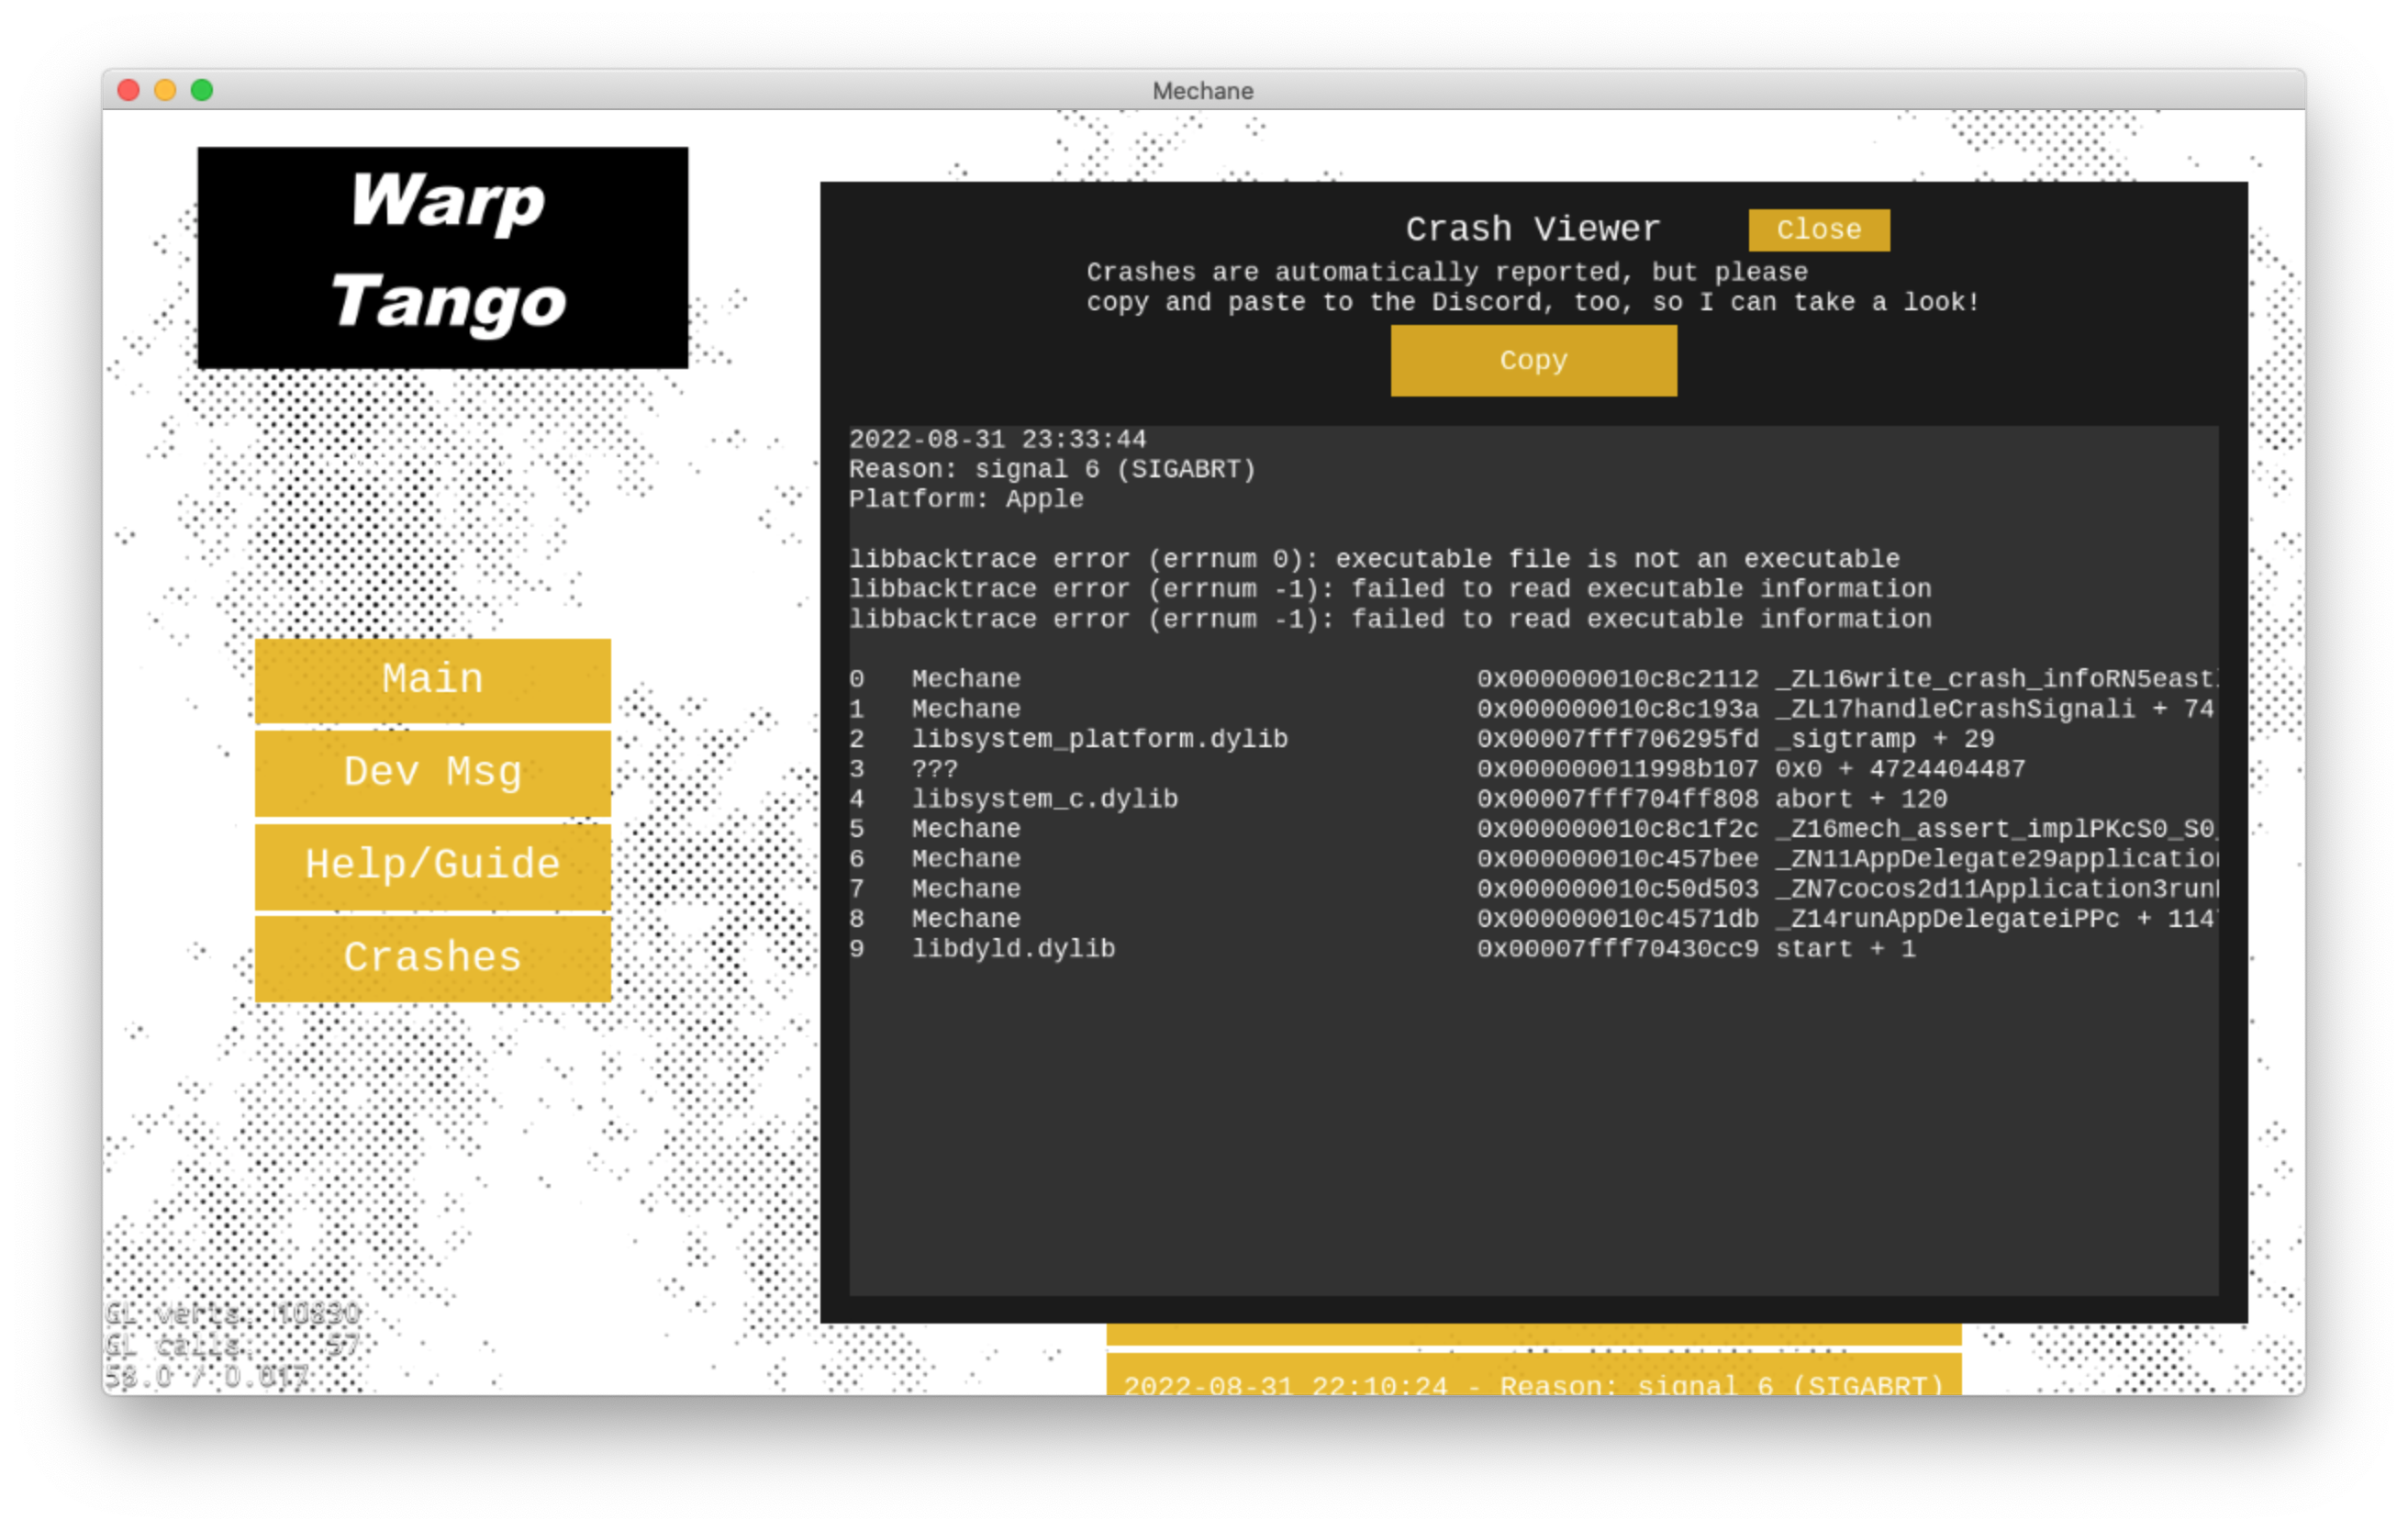Screen dimensions: 2408x1531
Task: Click the 'Platform: Apple' line
Action: (966, 499)
